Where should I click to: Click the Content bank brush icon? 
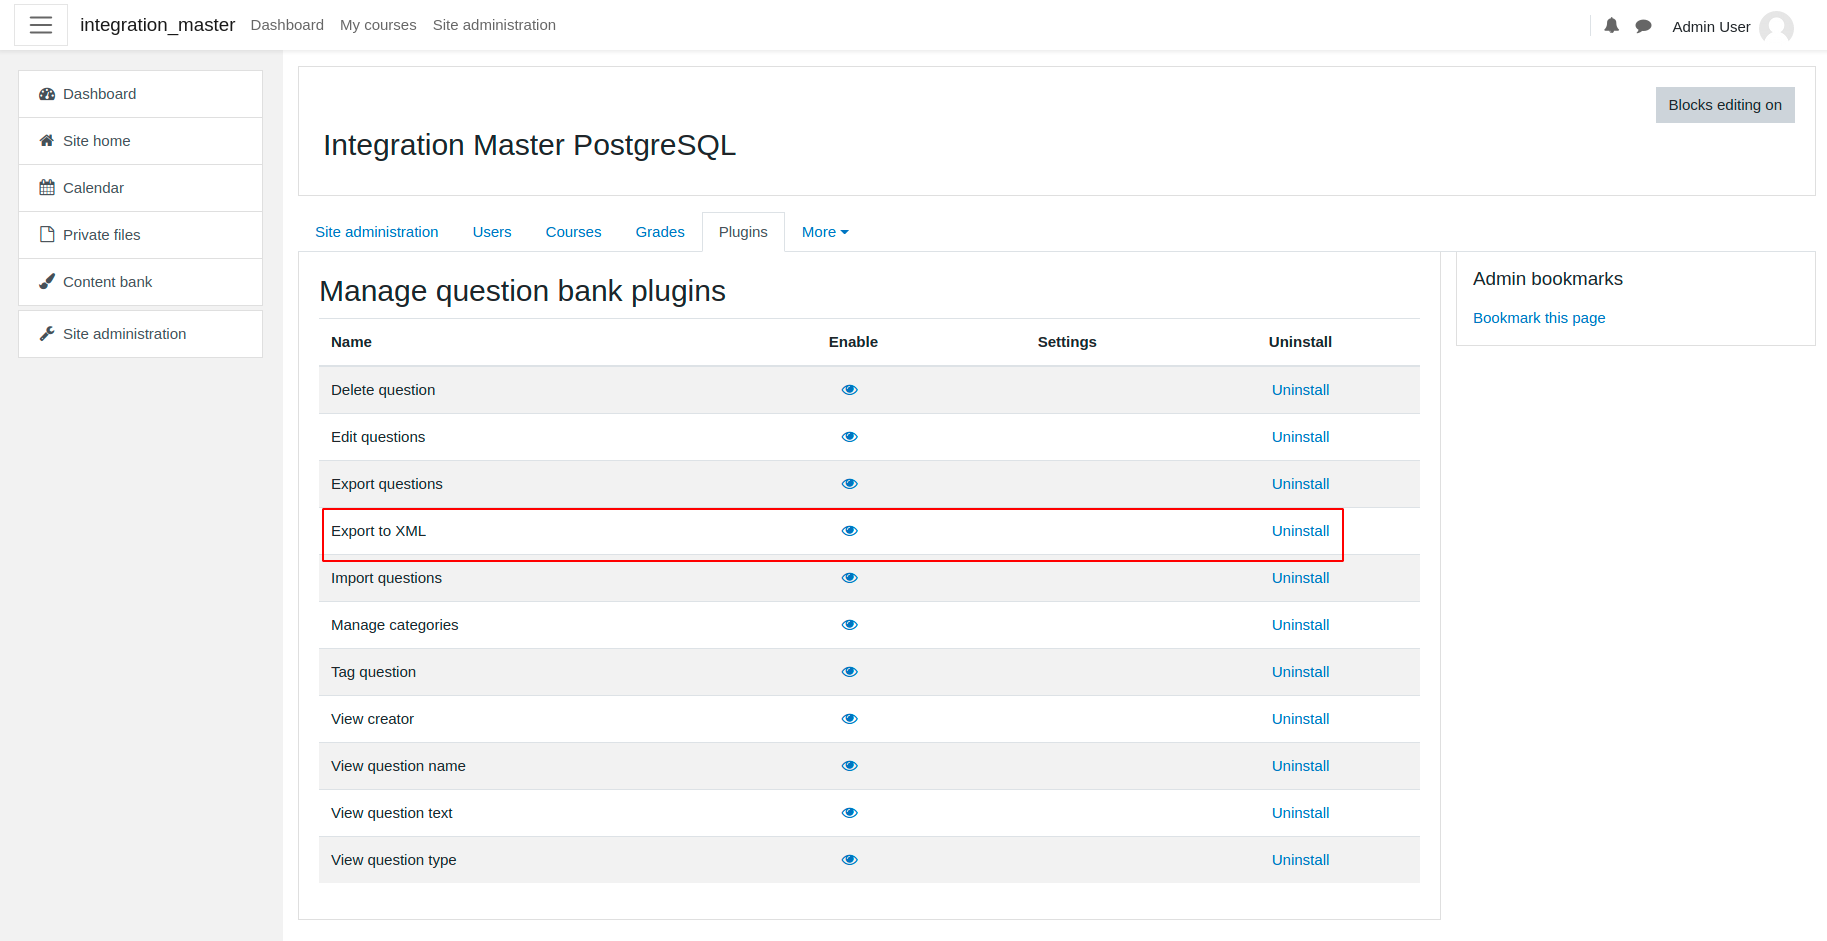(47, 282)
